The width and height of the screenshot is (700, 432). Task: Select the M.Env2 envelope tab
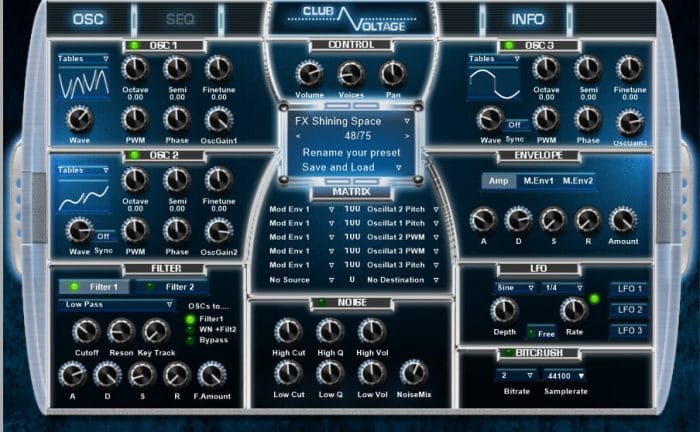click(x=577, y=181)
